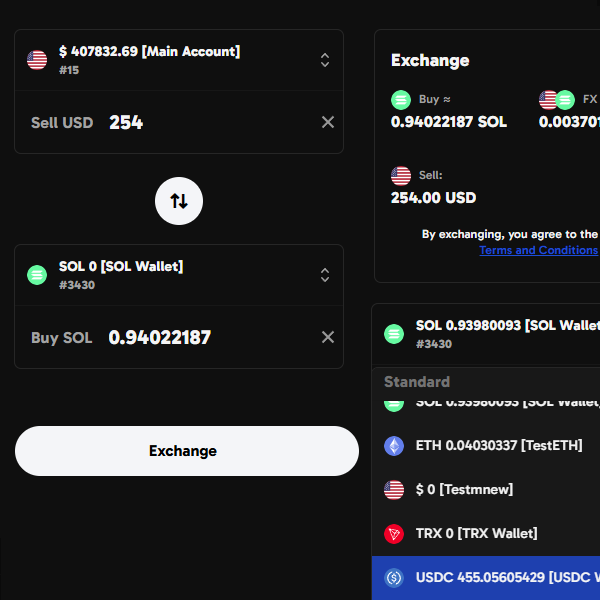Clear the Buy SOL amount
This screenshot has width=600, height=600.
click(328, 337)
